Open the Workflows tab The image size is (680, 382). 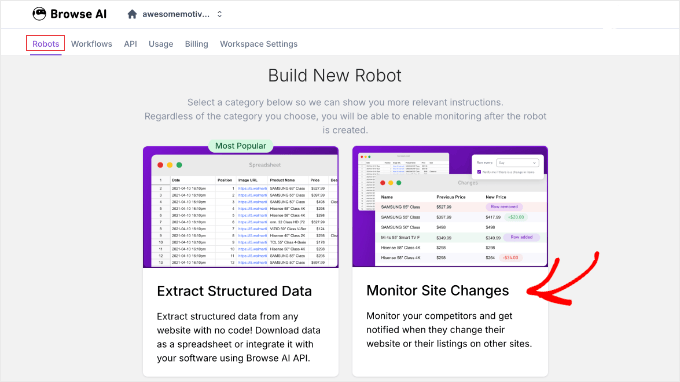92,44
